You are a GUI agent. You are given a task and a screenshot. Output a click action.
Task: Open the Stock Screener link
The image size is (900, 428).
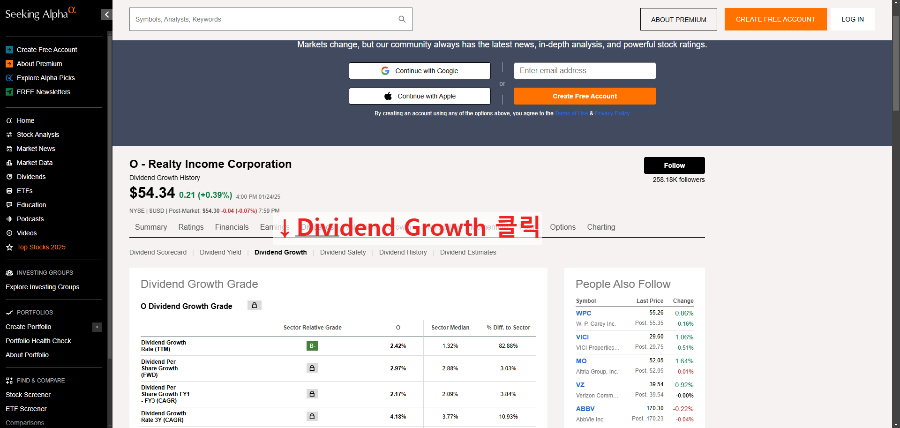click(x=28, y=395)
